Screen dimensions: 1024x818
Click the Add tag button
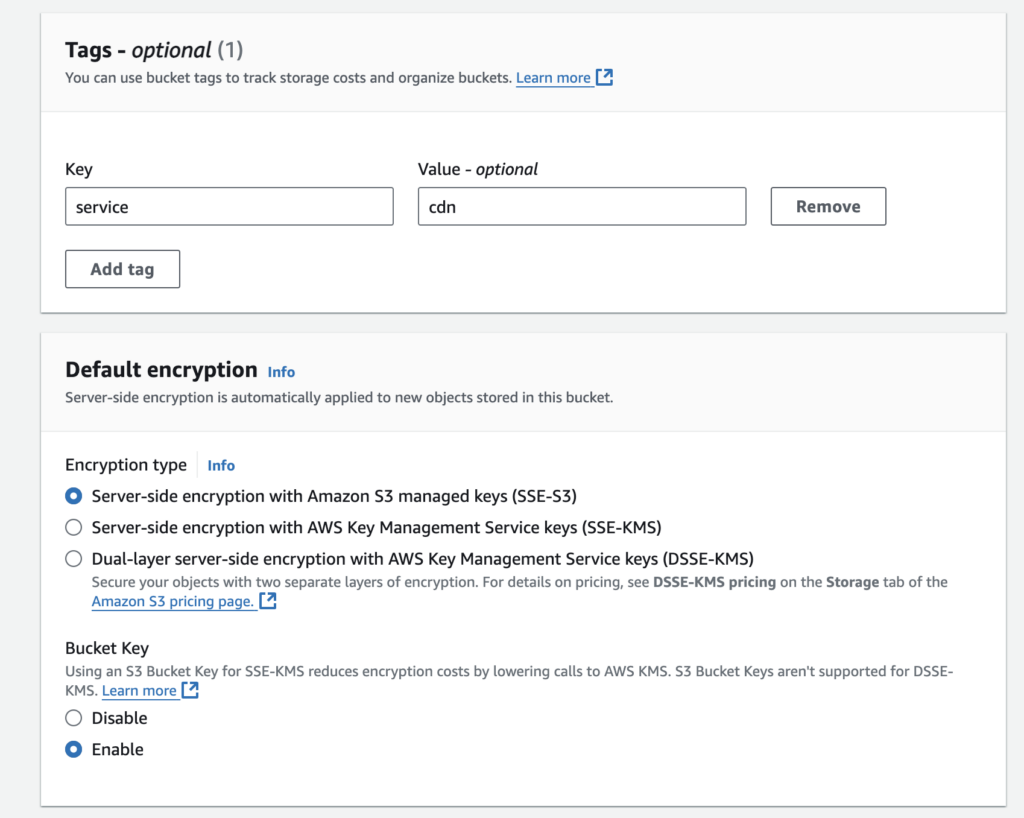tap(122, 269)
